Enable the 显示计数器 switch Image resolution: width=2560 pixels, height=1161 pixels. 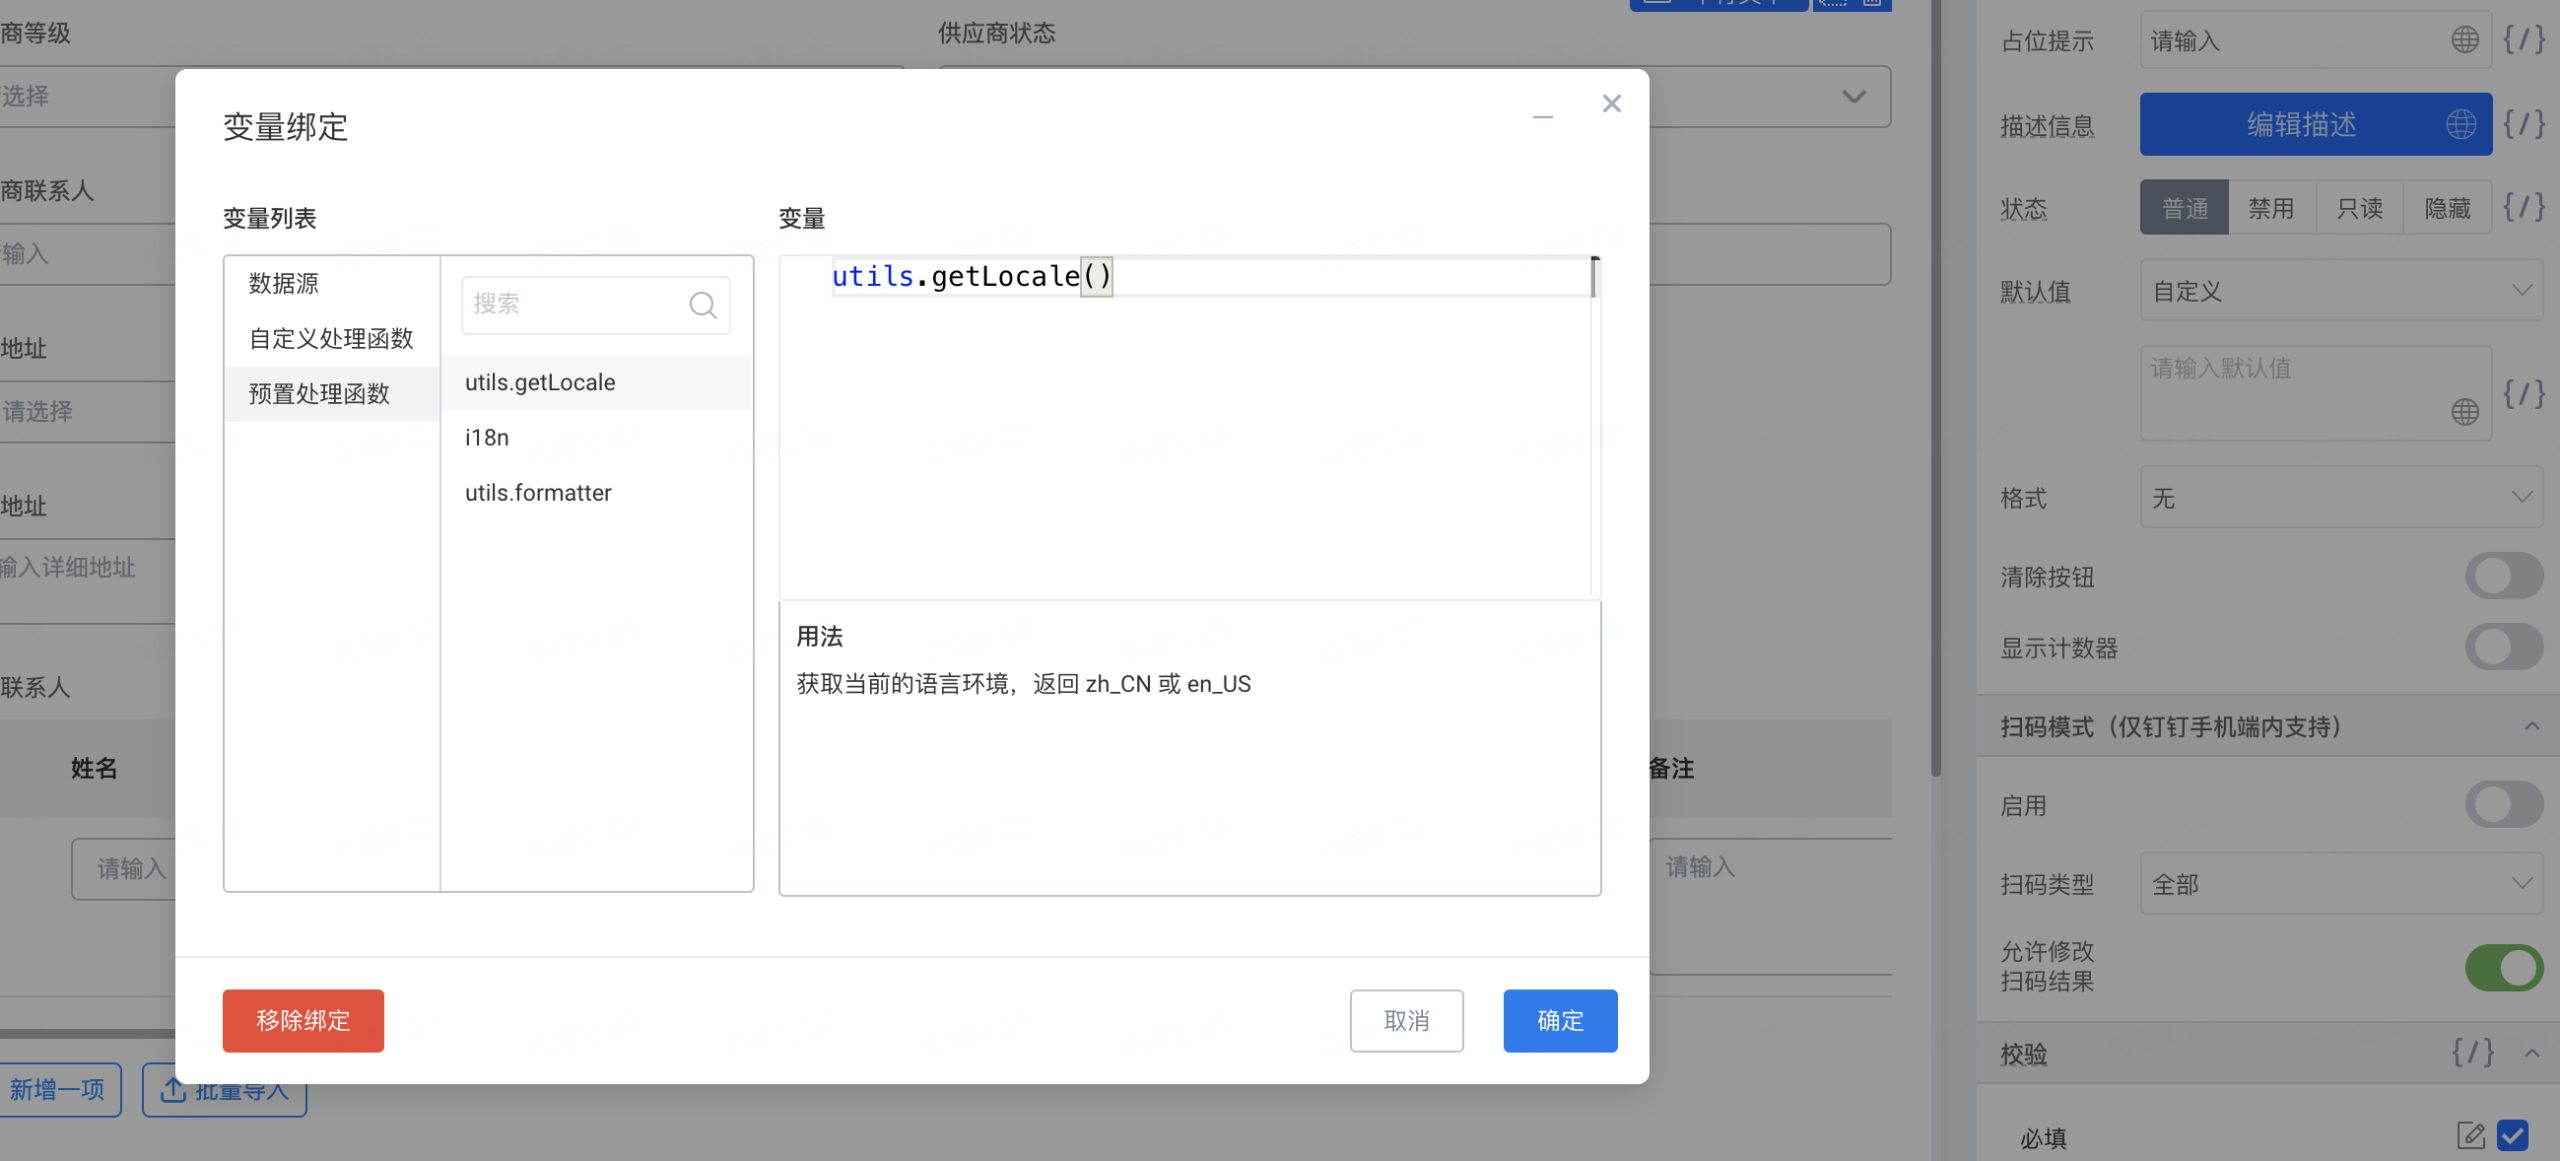click(2503, 647)
